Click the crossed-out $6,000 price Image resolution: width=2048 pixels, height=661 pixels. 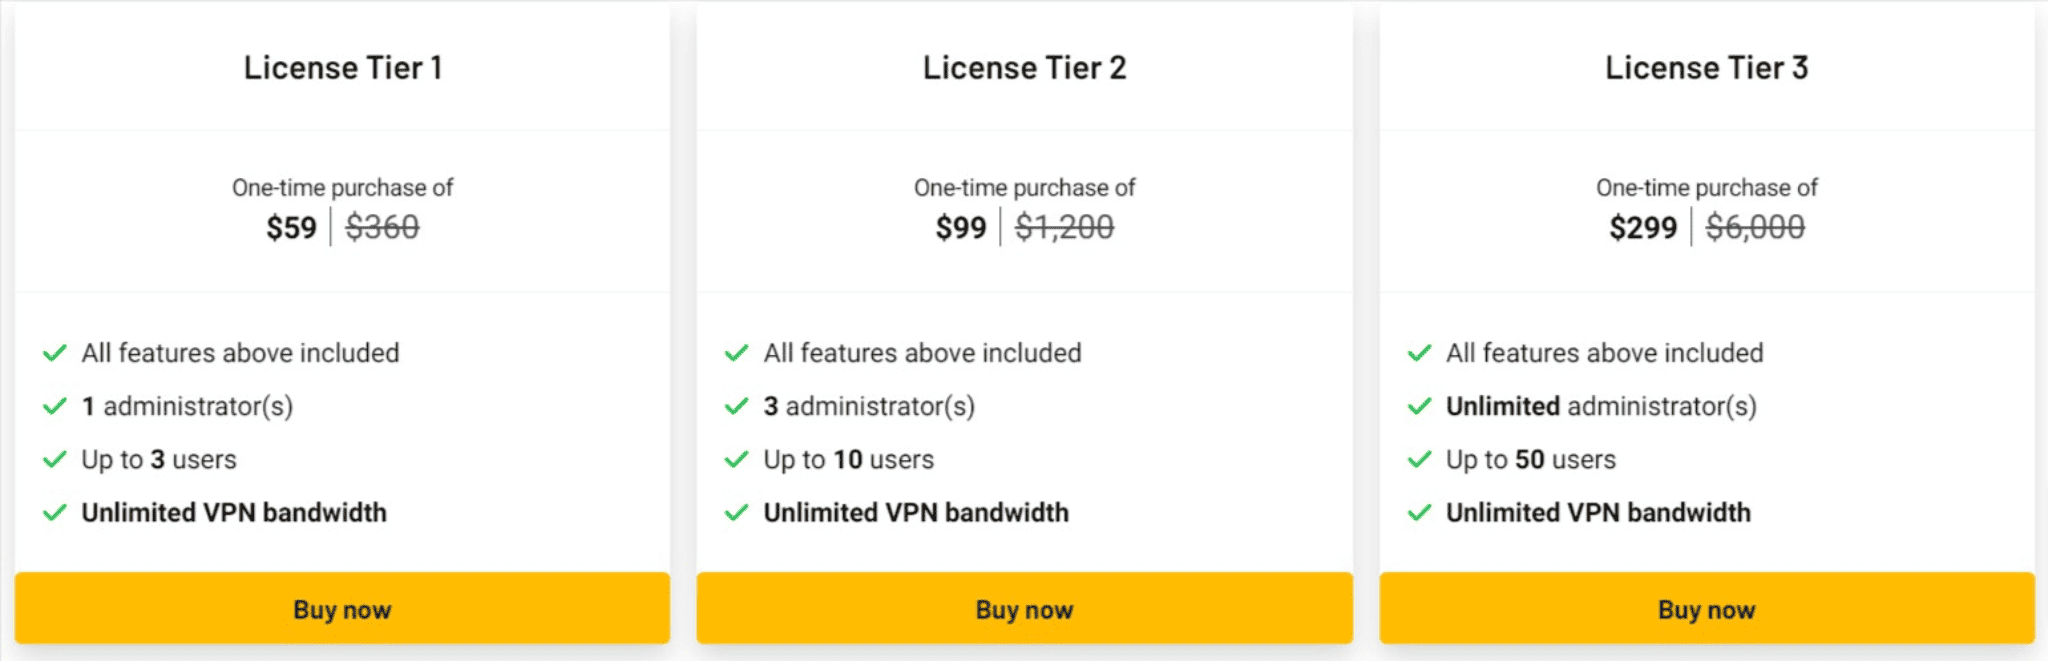[1755, 228]
